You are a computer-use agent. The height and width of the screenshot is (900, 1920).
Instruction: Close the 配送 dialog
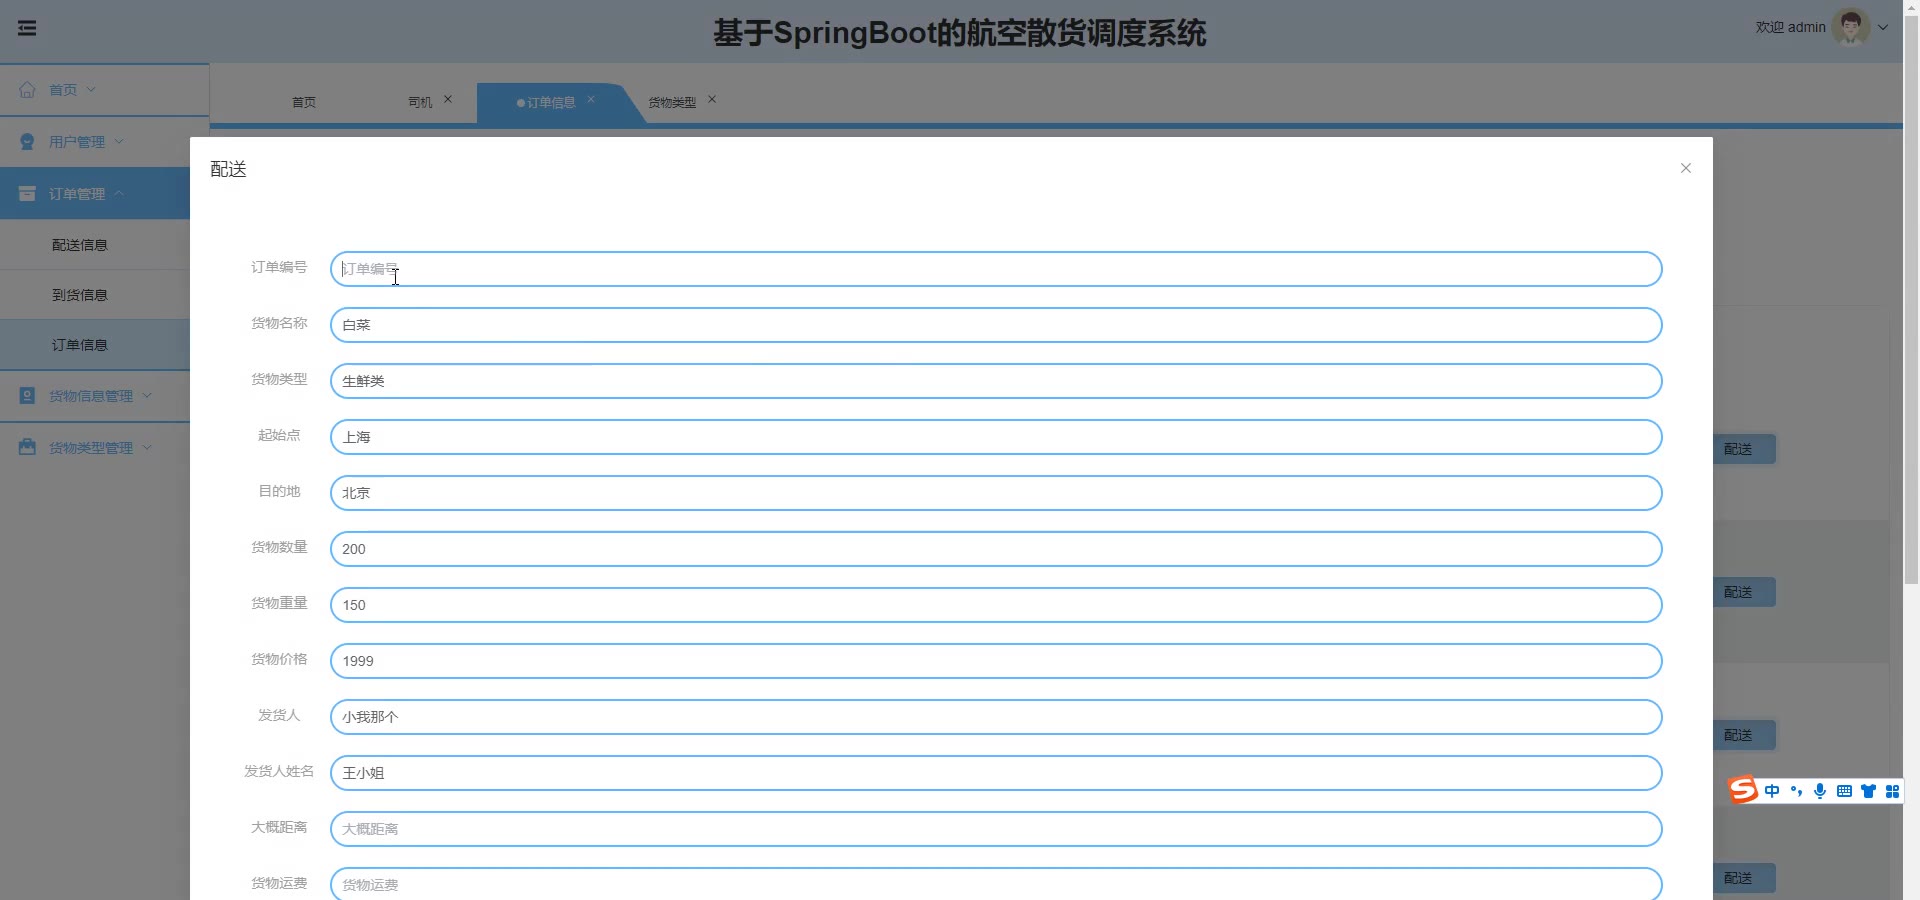(x=1686, y=168)
